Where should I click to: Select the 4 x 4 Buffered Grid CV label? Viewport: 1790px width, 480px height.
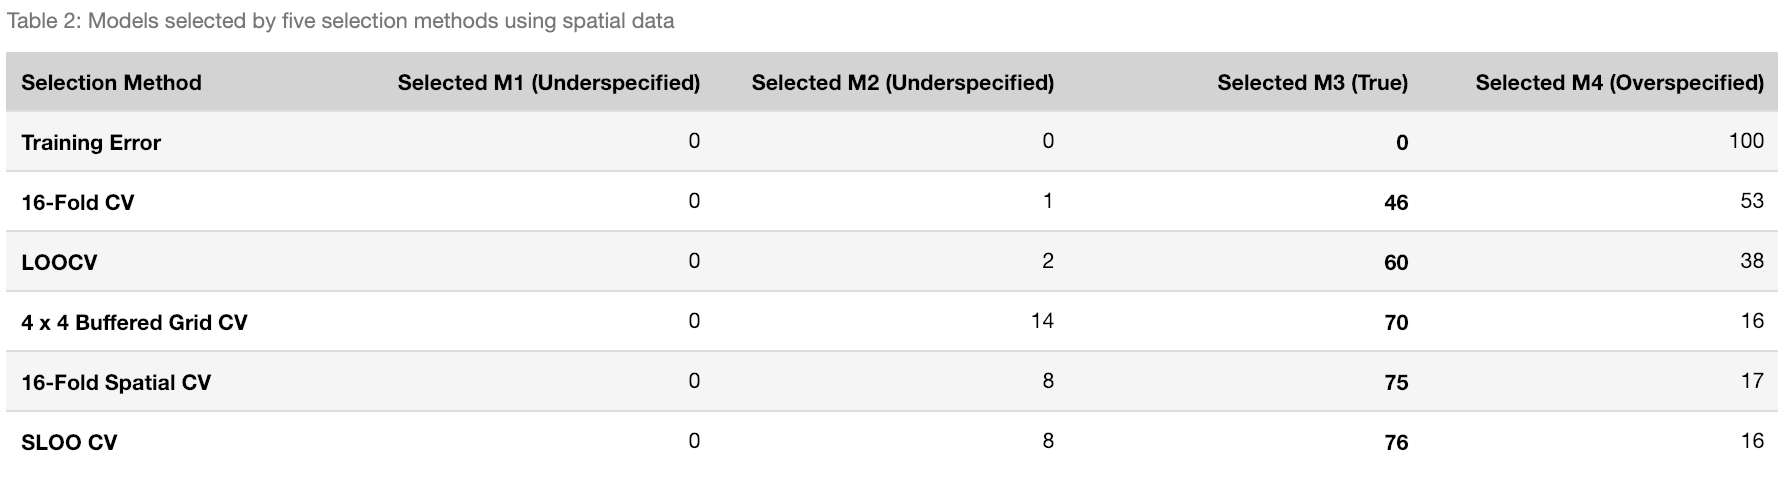pos(134,323)
